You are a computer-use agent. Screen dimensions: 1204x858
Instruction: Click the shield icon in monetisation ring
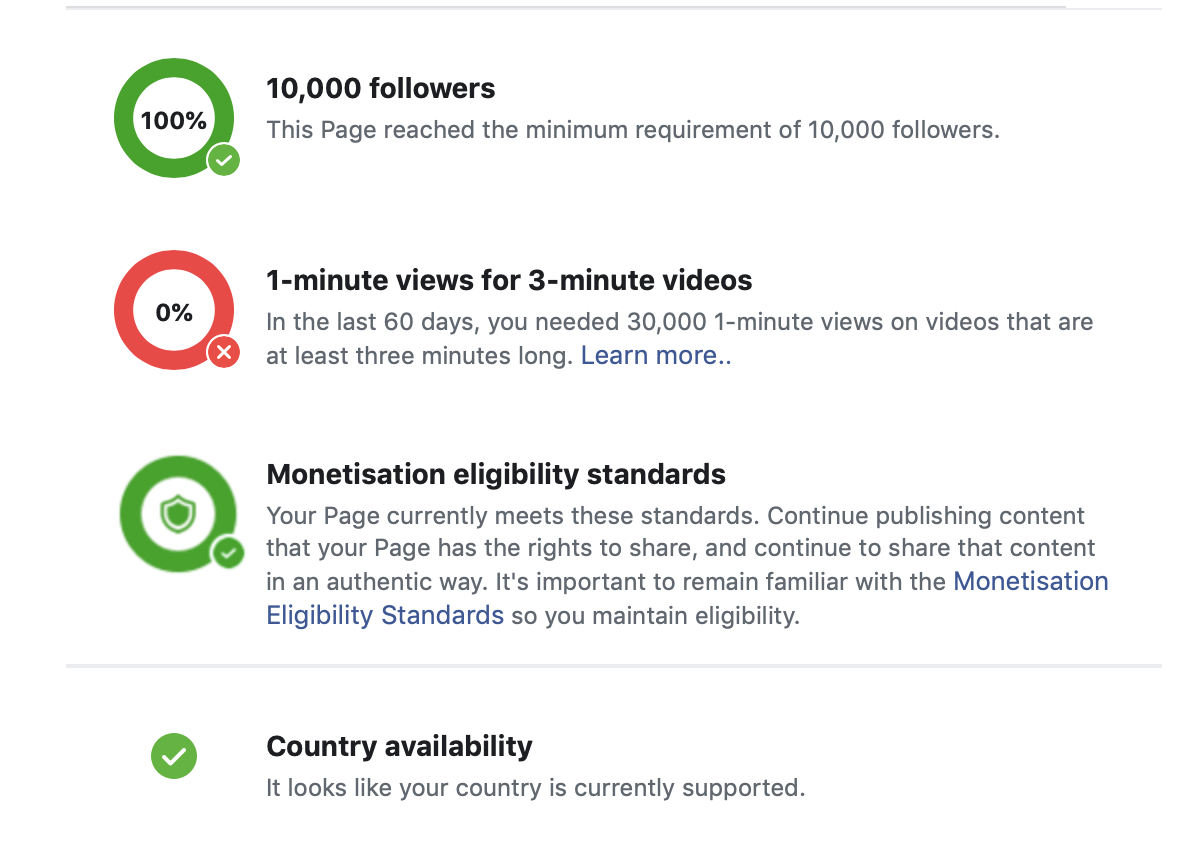178,515
